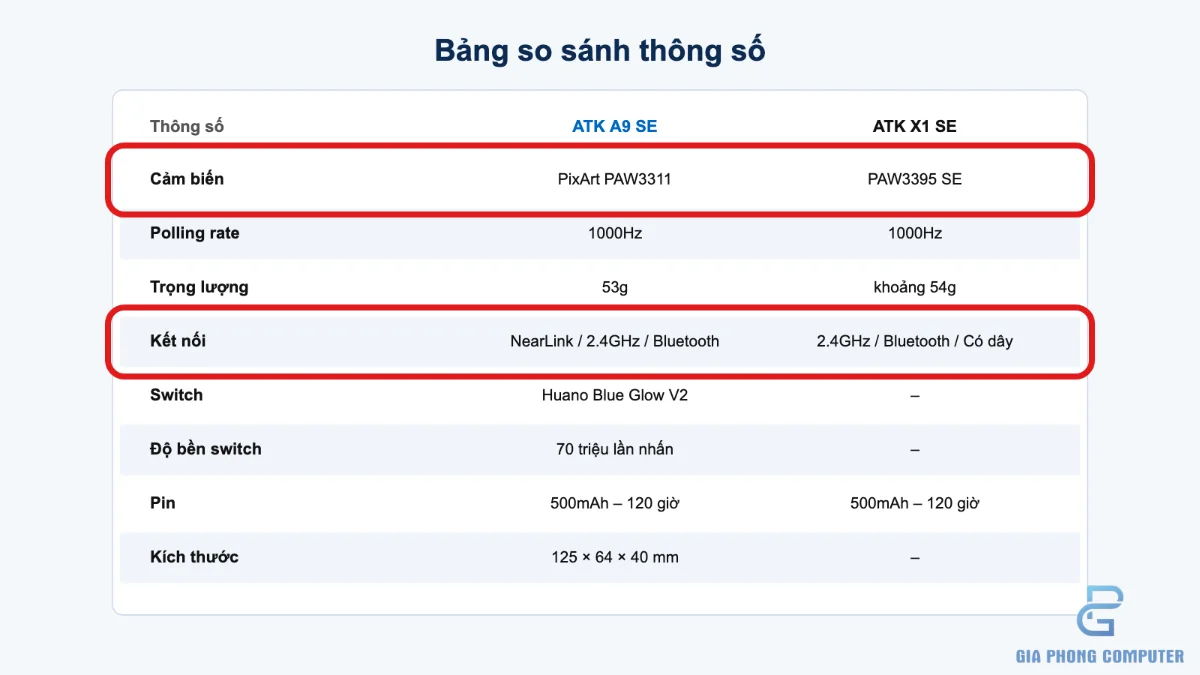
Task: Click the "khoảng 54g" weight cell
Action: point(915,288)
